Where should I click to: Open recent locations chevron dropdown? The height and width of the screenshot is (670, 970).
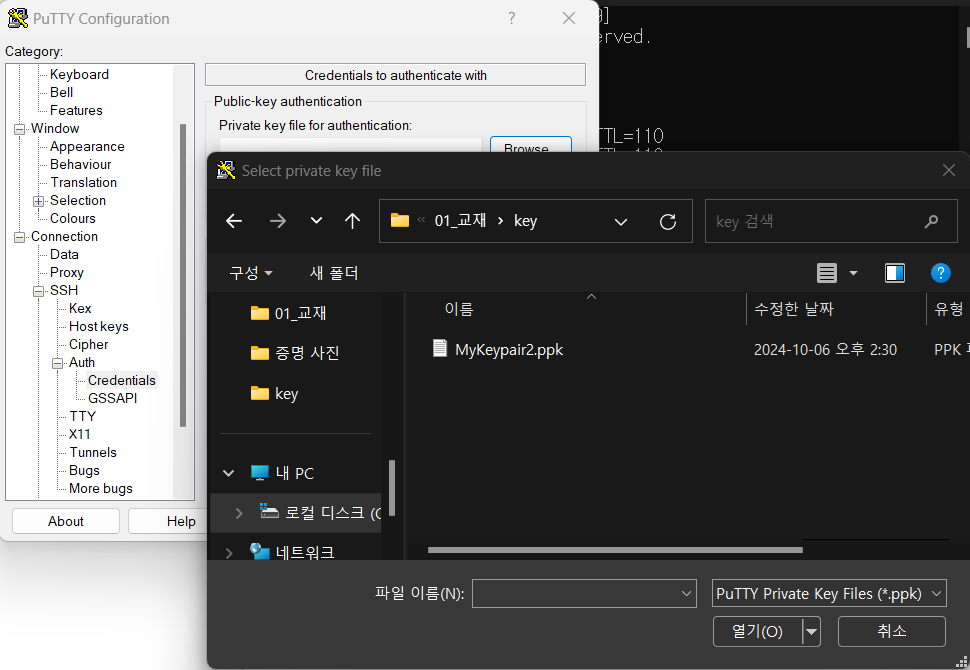pyautogui.click(x=316, y=221)
